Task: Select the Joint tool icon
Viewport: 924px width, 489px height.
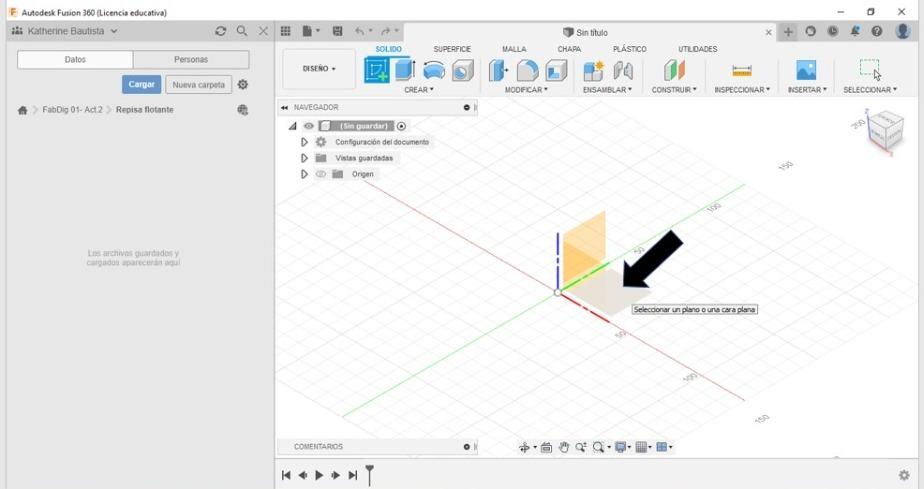Action: [x=623, y=71]
